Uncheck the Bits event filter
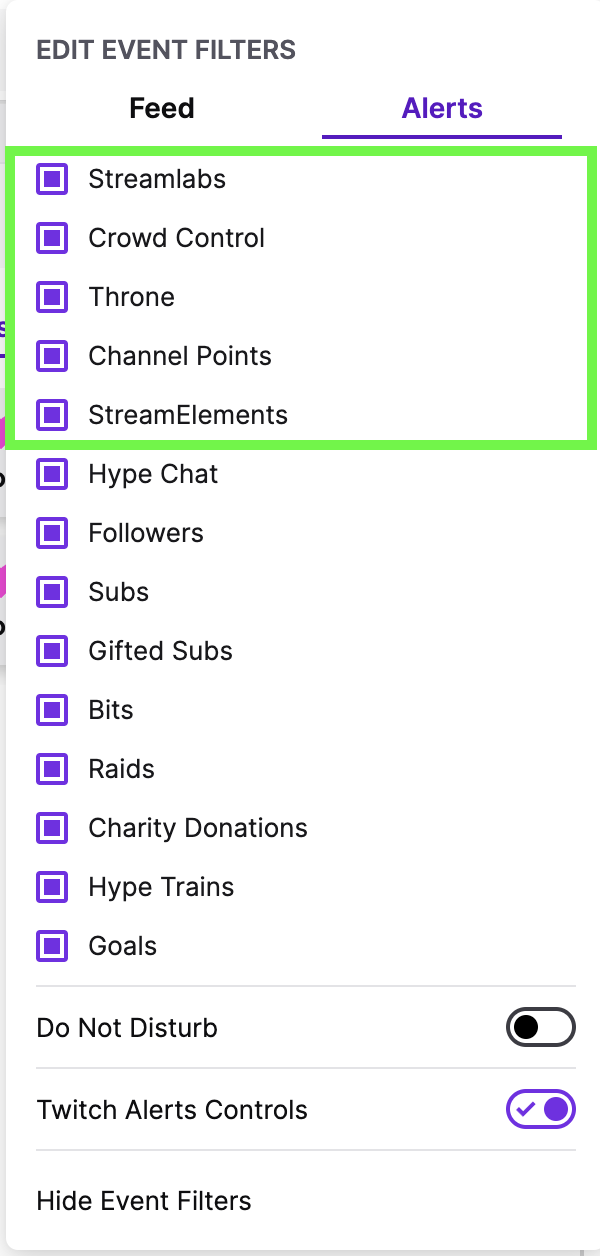600x1256 pixels. (x=51, y=710)
